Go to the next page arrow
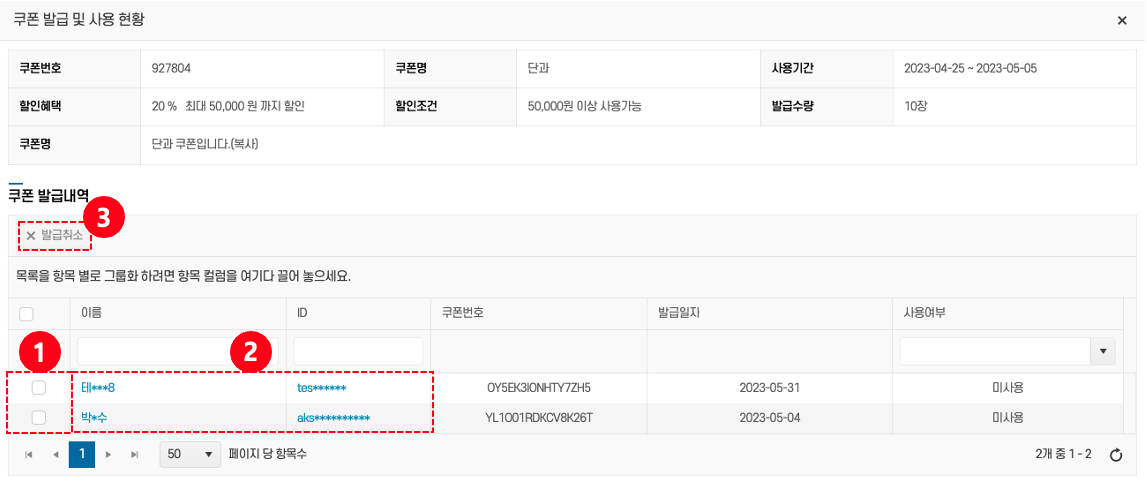The height and width of the screenshot is (482, 1147). pyautogui.click(x=108, y=455)
